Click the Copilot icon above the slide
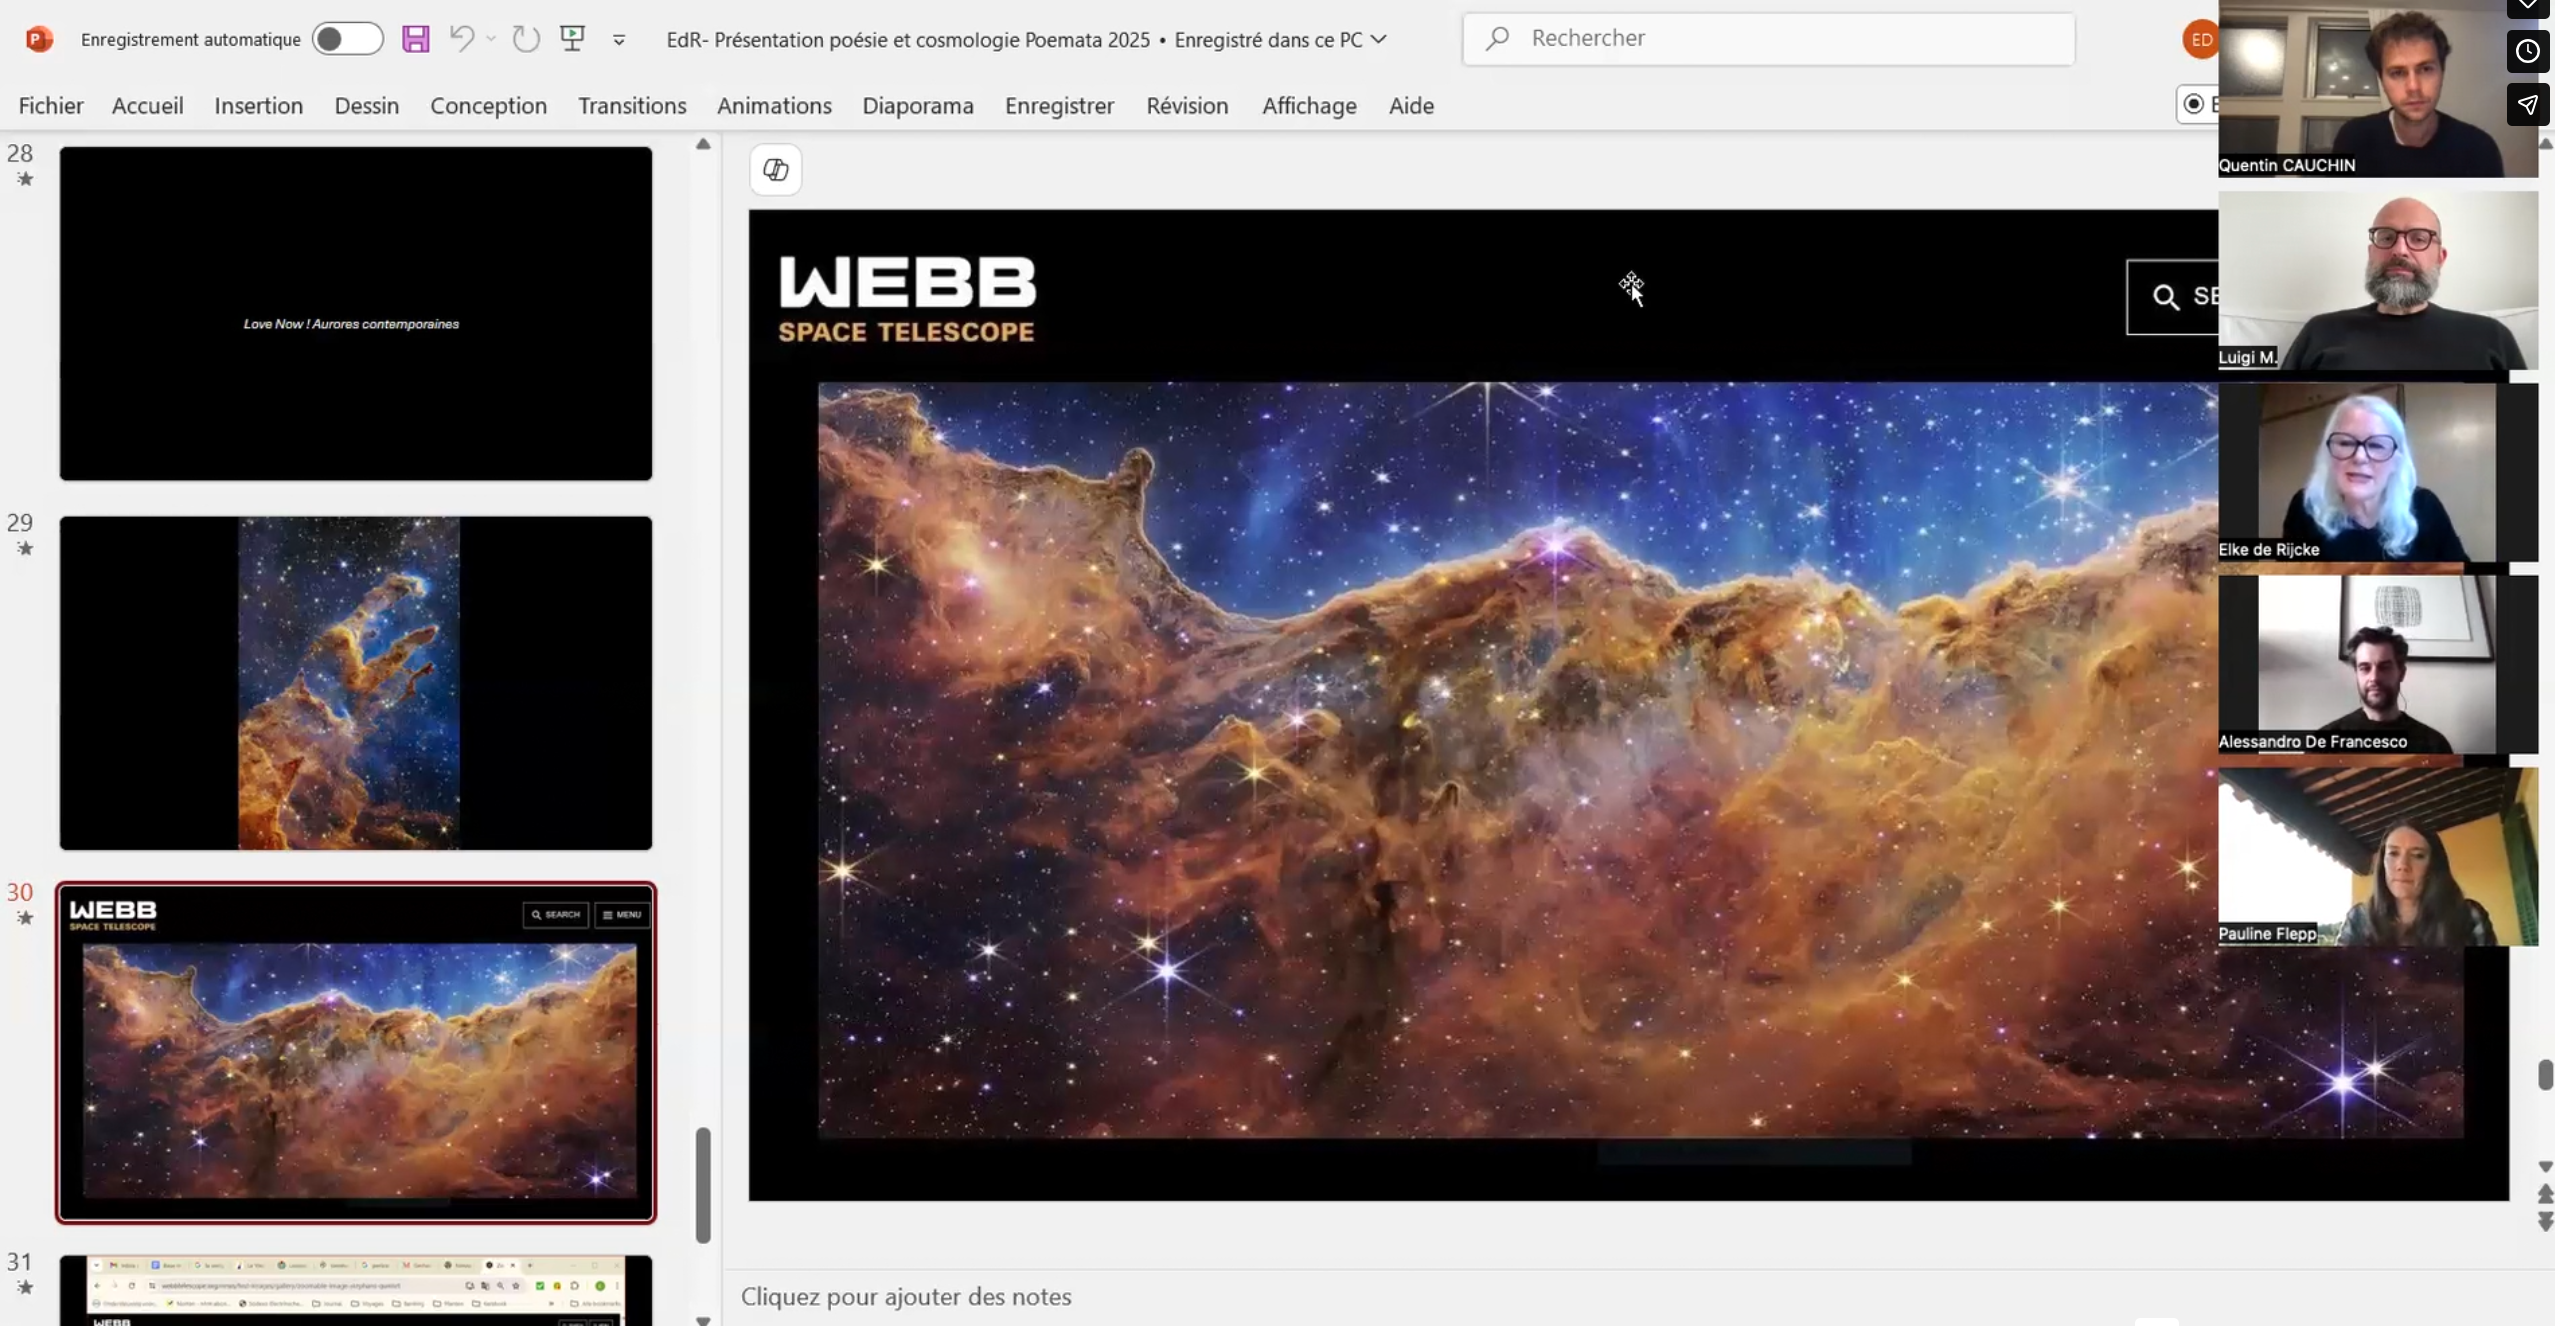 coord(776,169)
